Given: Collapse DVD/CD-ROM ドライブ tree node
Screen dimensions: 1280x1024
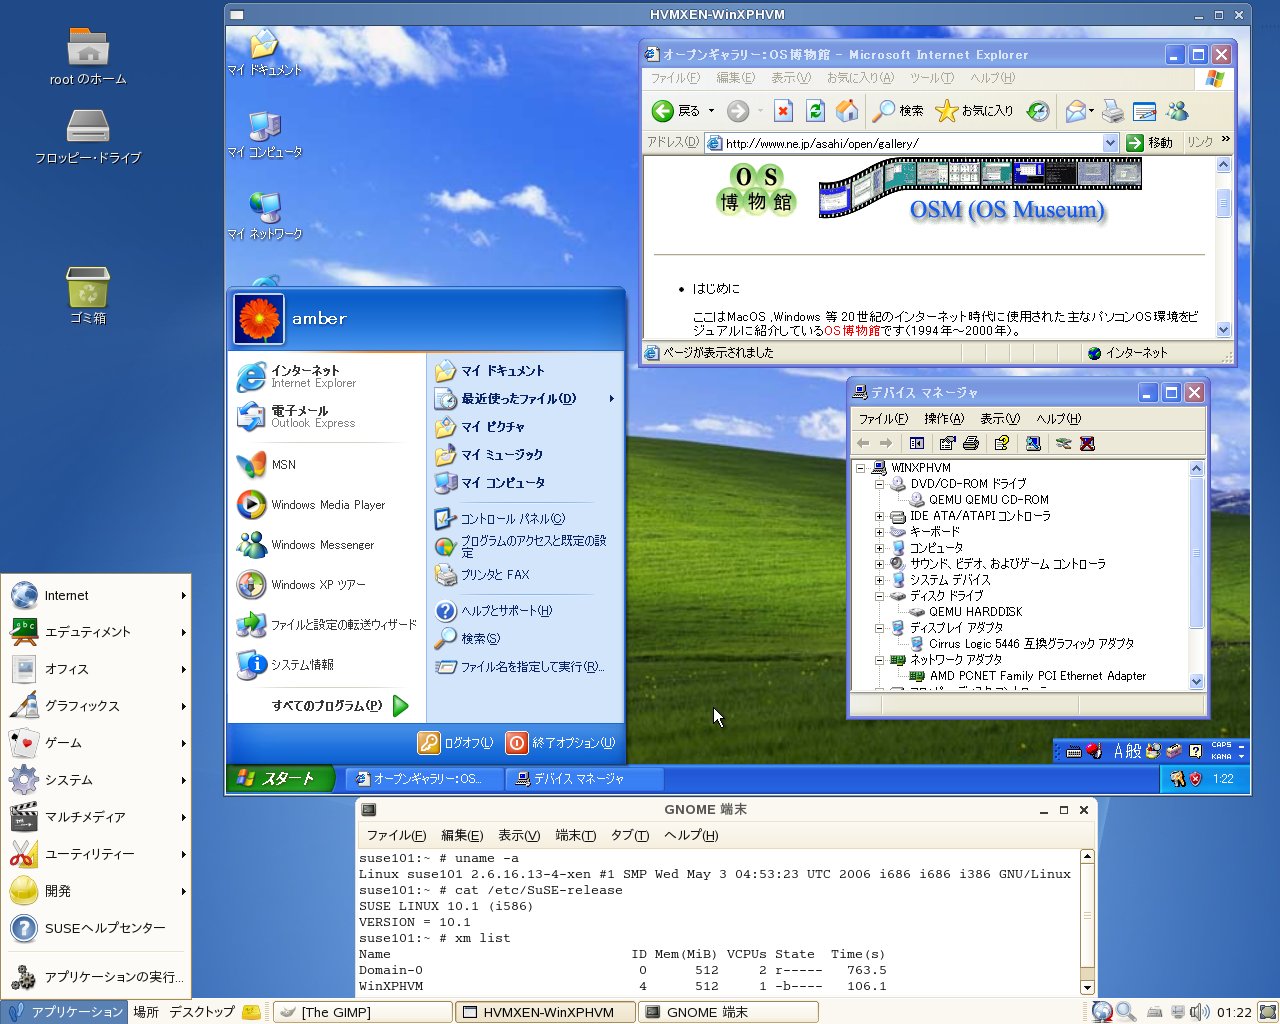Looking at the screenshot, I should (879, 484).
